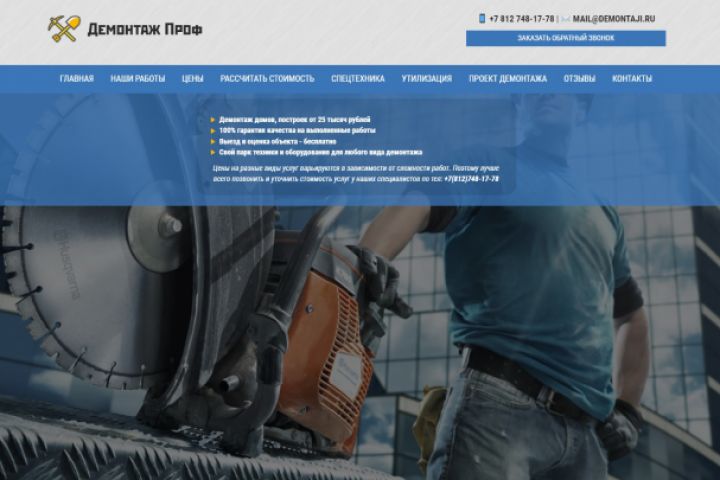Open the Контакты menu item
The image size is (720, 480).
coord(632,79)
